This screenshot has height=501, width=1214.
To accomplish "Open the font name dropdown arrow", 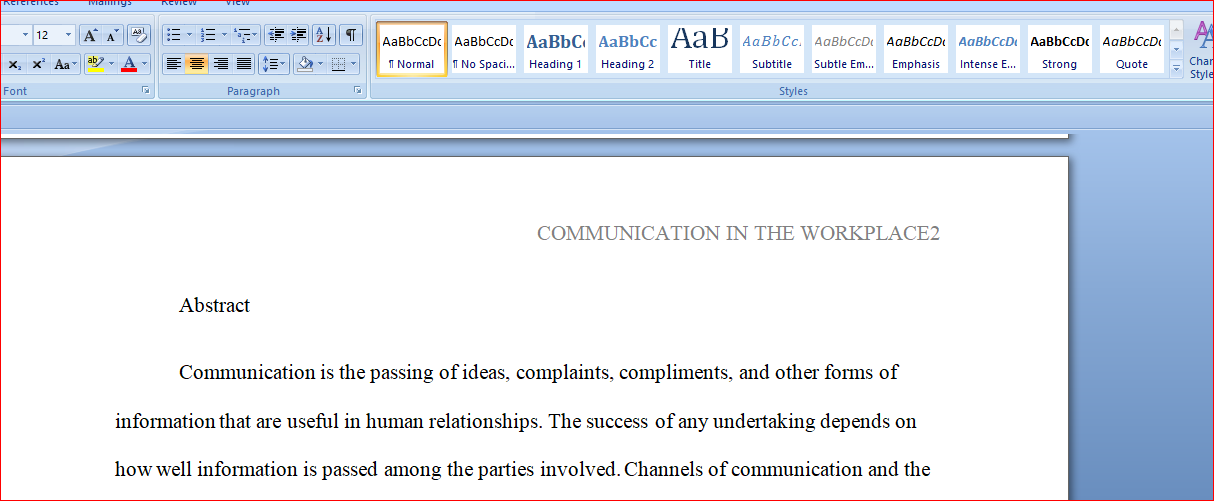I will point(25,35).
